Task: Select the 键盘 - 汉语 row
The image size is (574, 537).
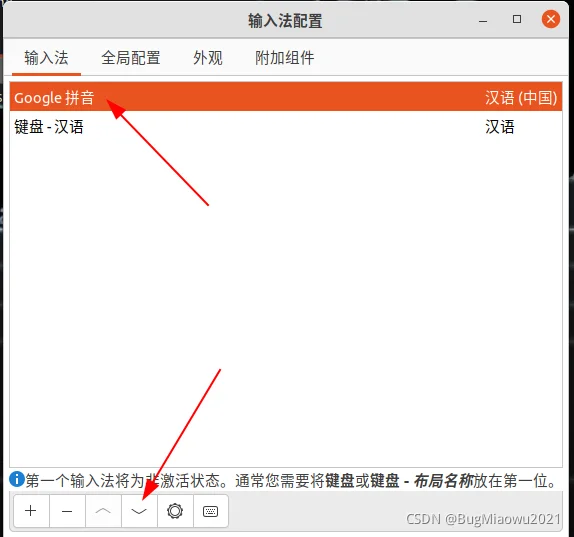Action: point(286,127)
